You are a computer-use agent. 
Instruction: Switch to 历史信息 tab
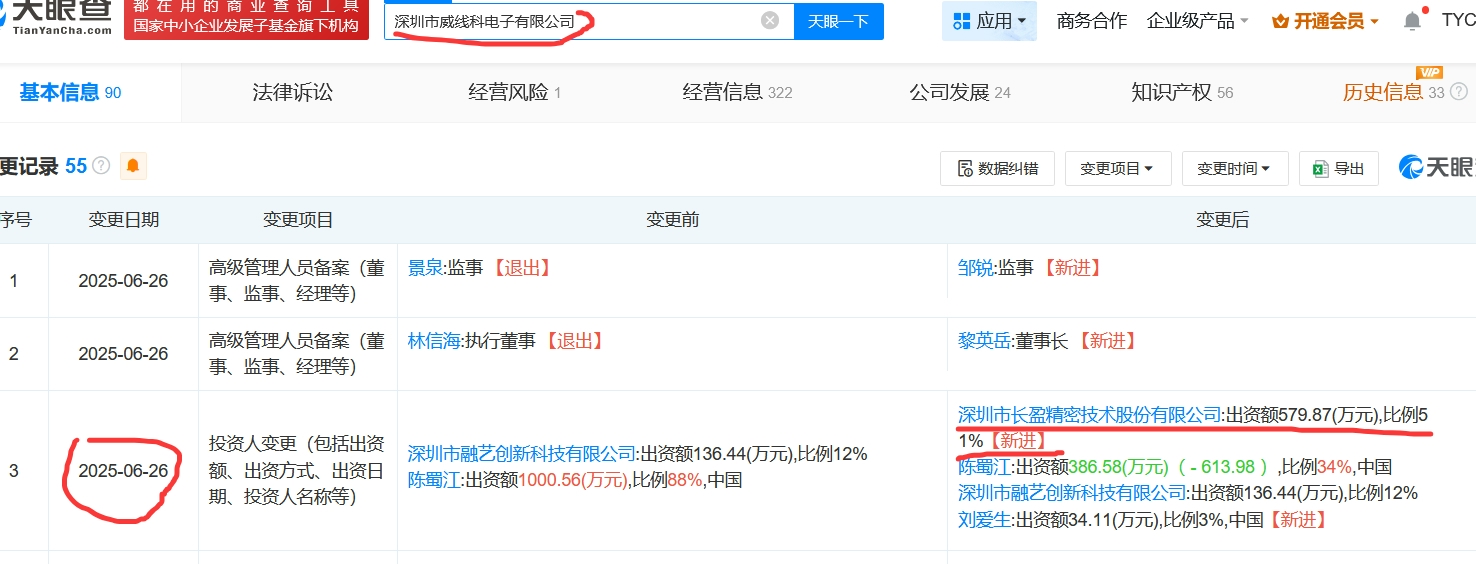pyautogui.click(x=1393, y=93)
